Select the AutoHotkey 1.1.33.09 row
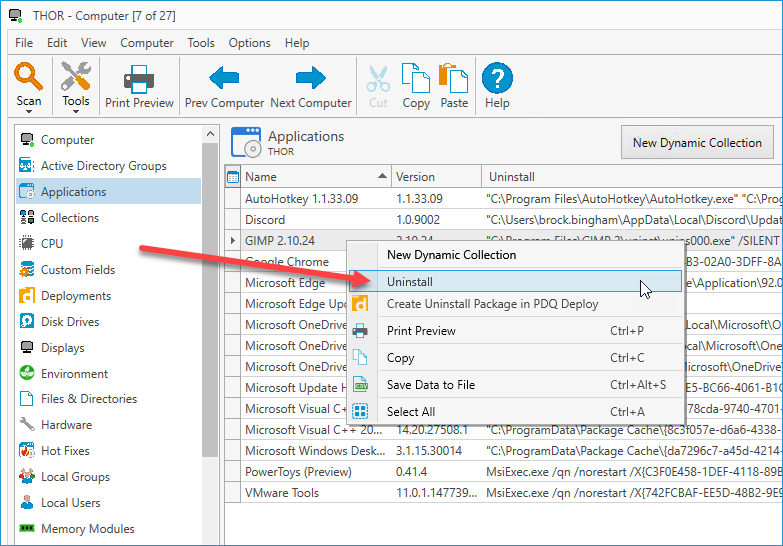Image resolution: width=783 pixels, height=546 pixels. [503, 199]
